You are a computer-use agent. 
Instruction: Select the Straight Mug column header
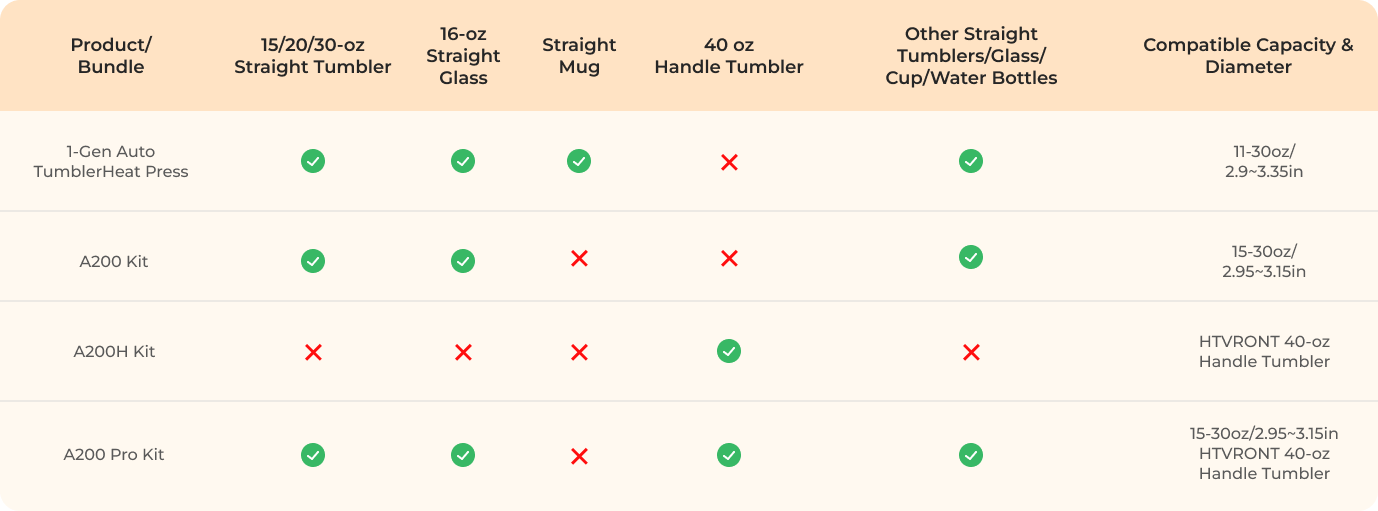coord(579,56)
